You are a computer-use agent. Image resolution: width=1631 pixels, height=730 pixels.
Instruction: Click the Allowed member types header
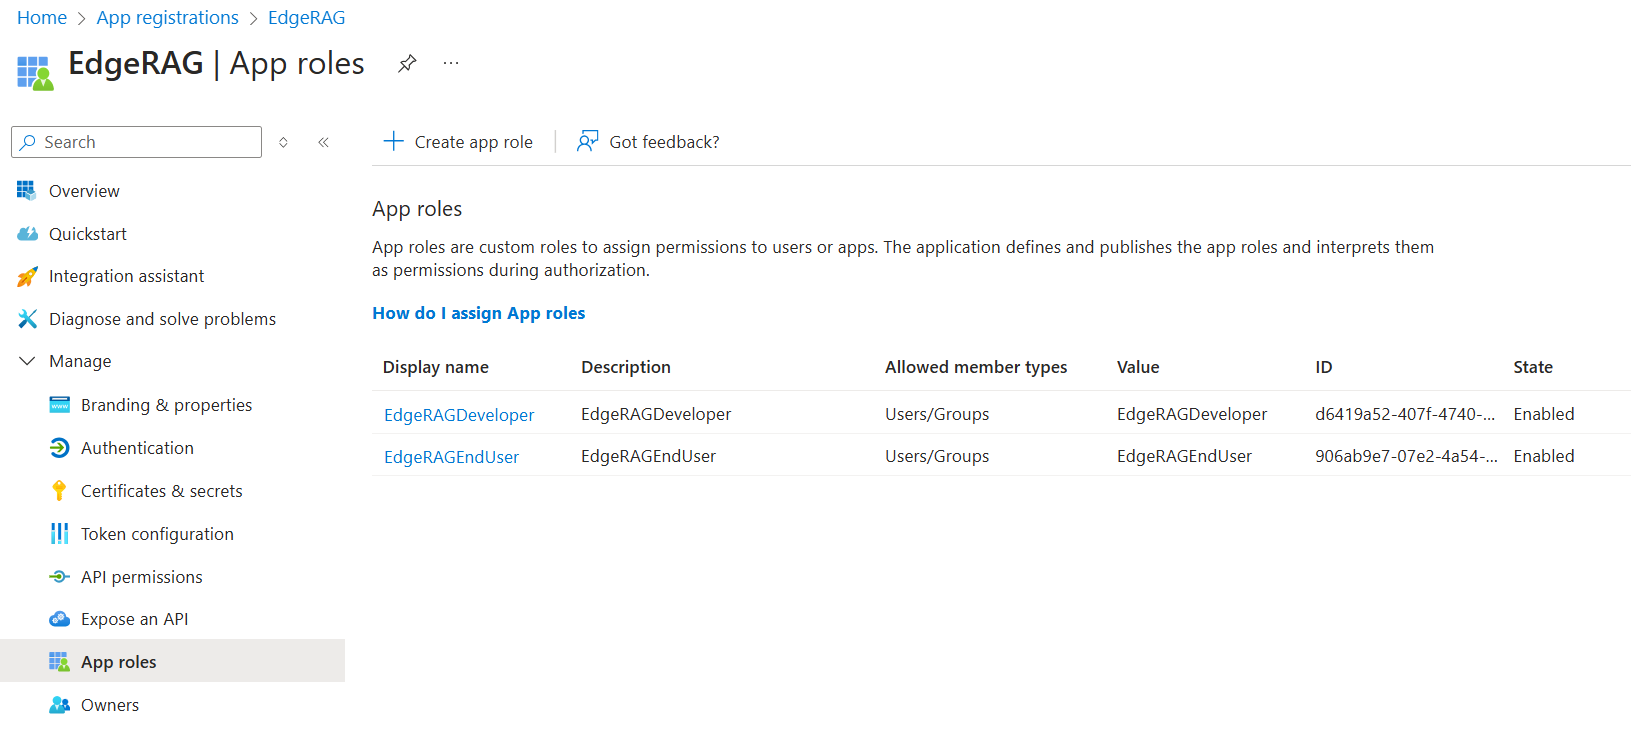pos(976,367)
